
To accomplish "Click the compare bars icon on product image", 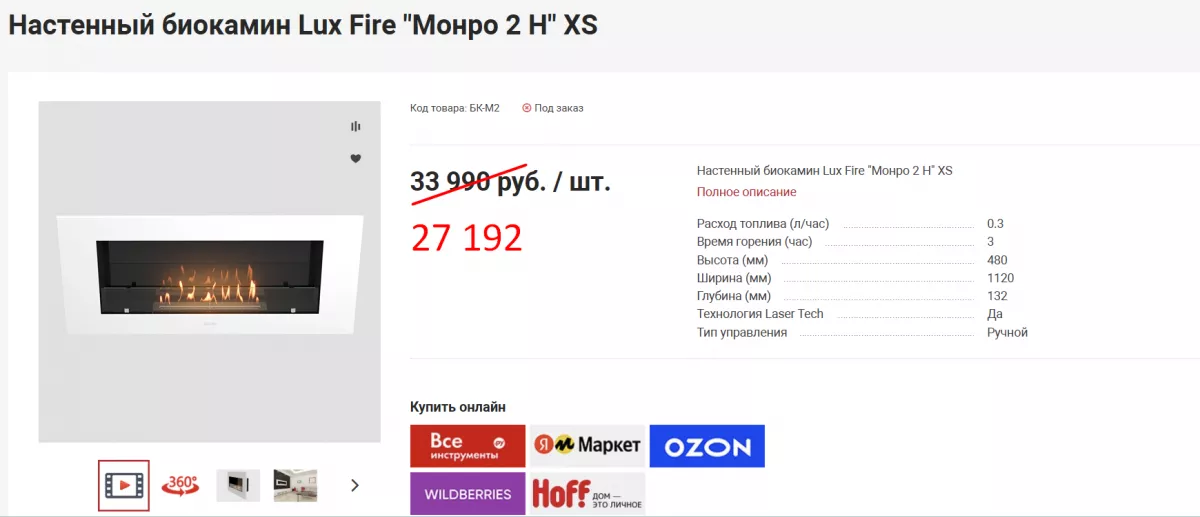I will click(x=355, y=127).
